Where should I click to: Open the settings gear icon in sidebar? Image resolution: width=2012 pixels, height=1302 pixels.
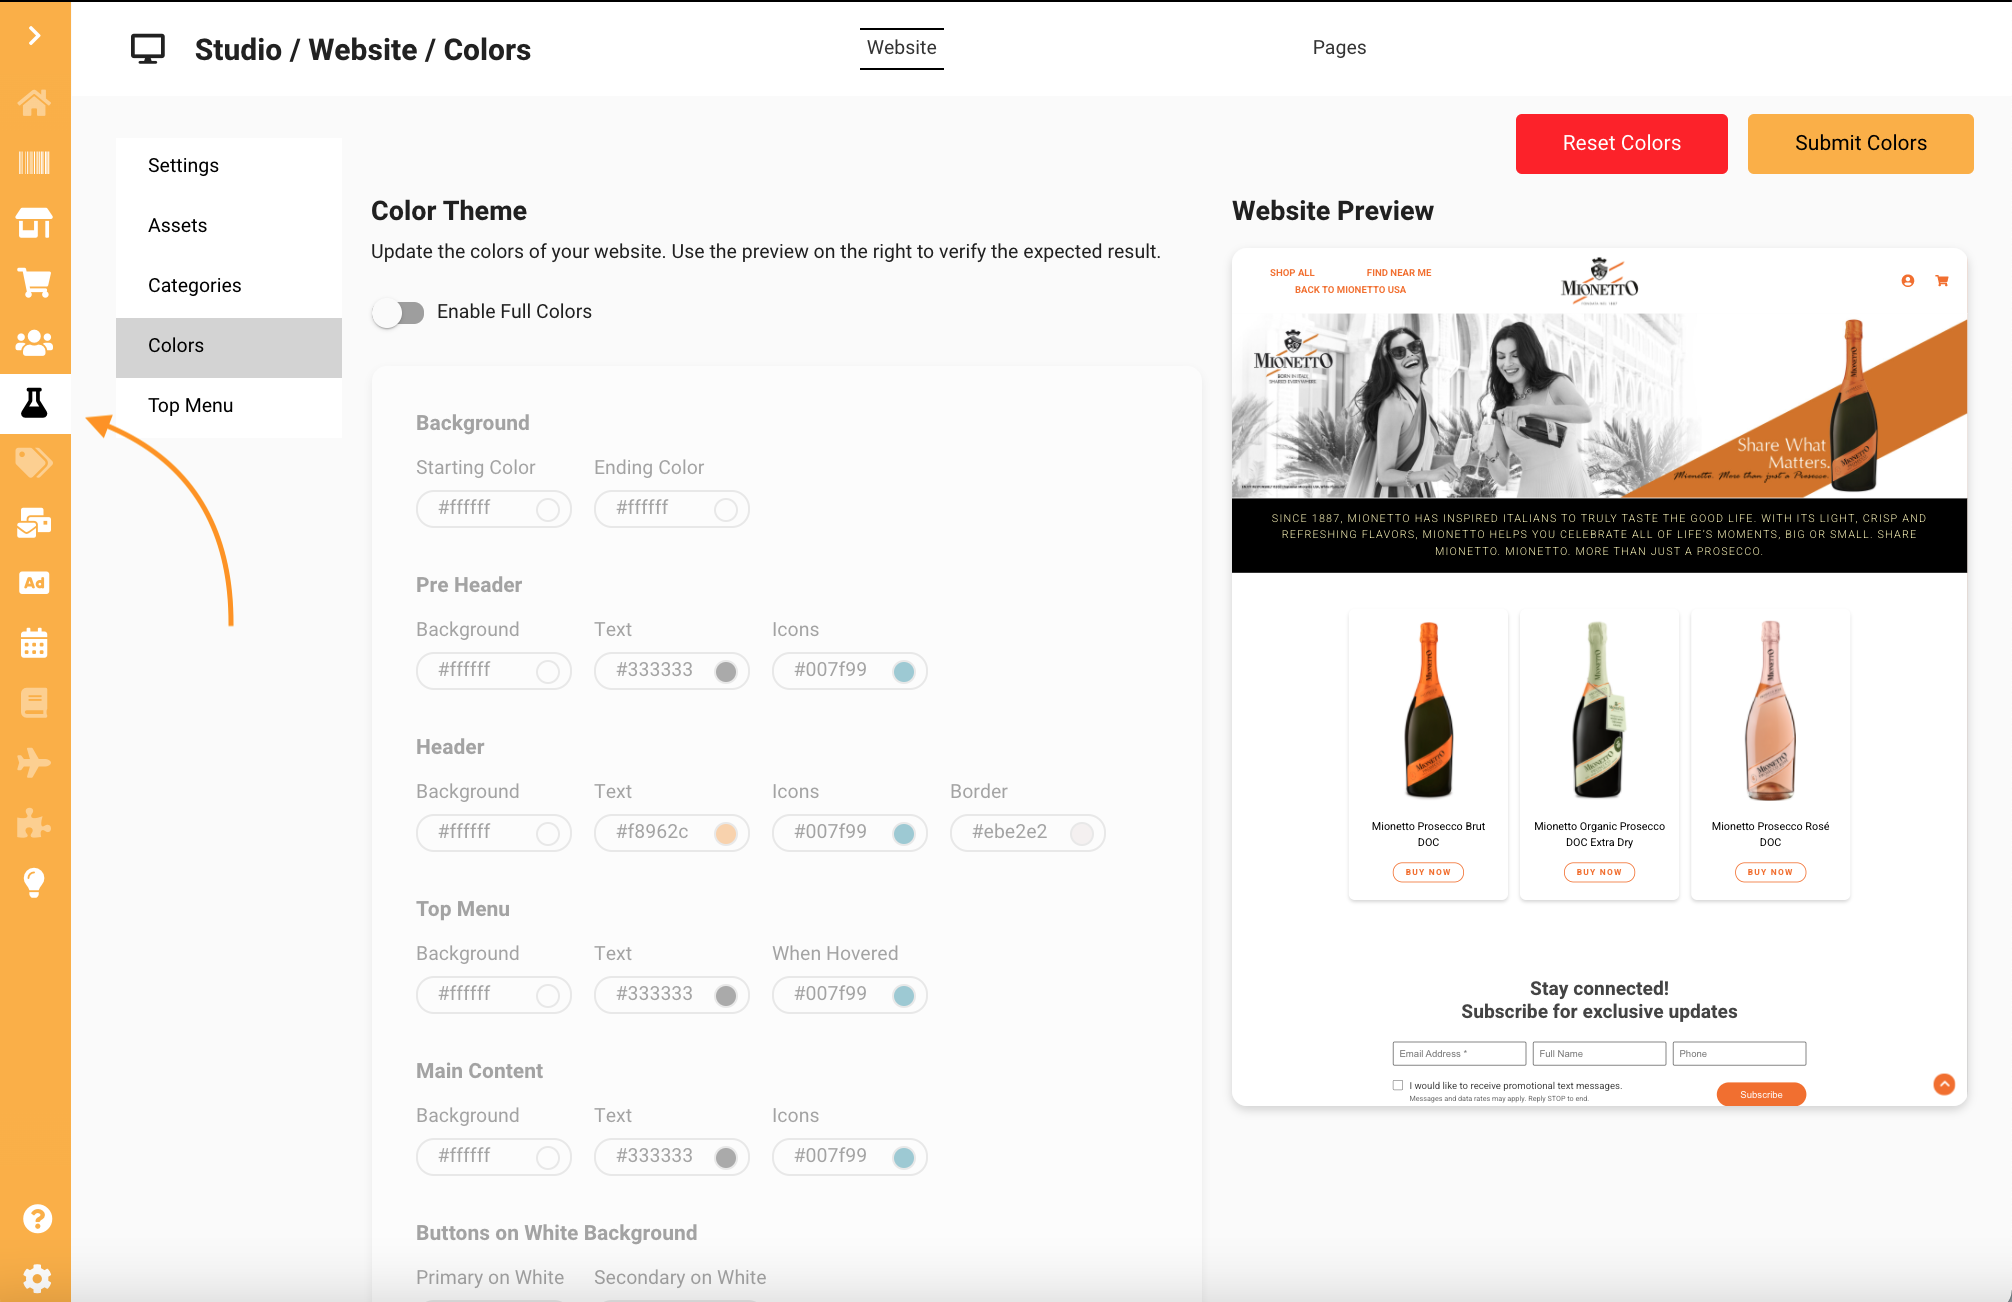click(x=37, y=1278)
